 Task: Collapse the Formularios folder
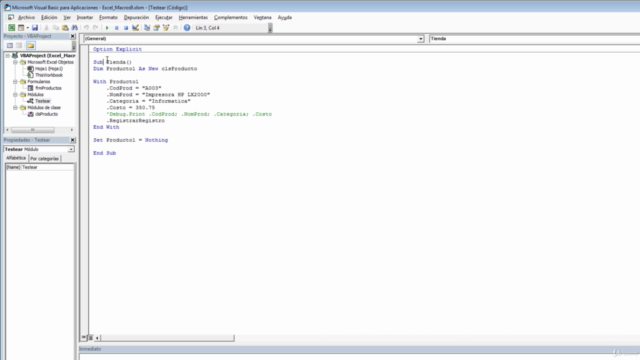click(x=15, y=82)
